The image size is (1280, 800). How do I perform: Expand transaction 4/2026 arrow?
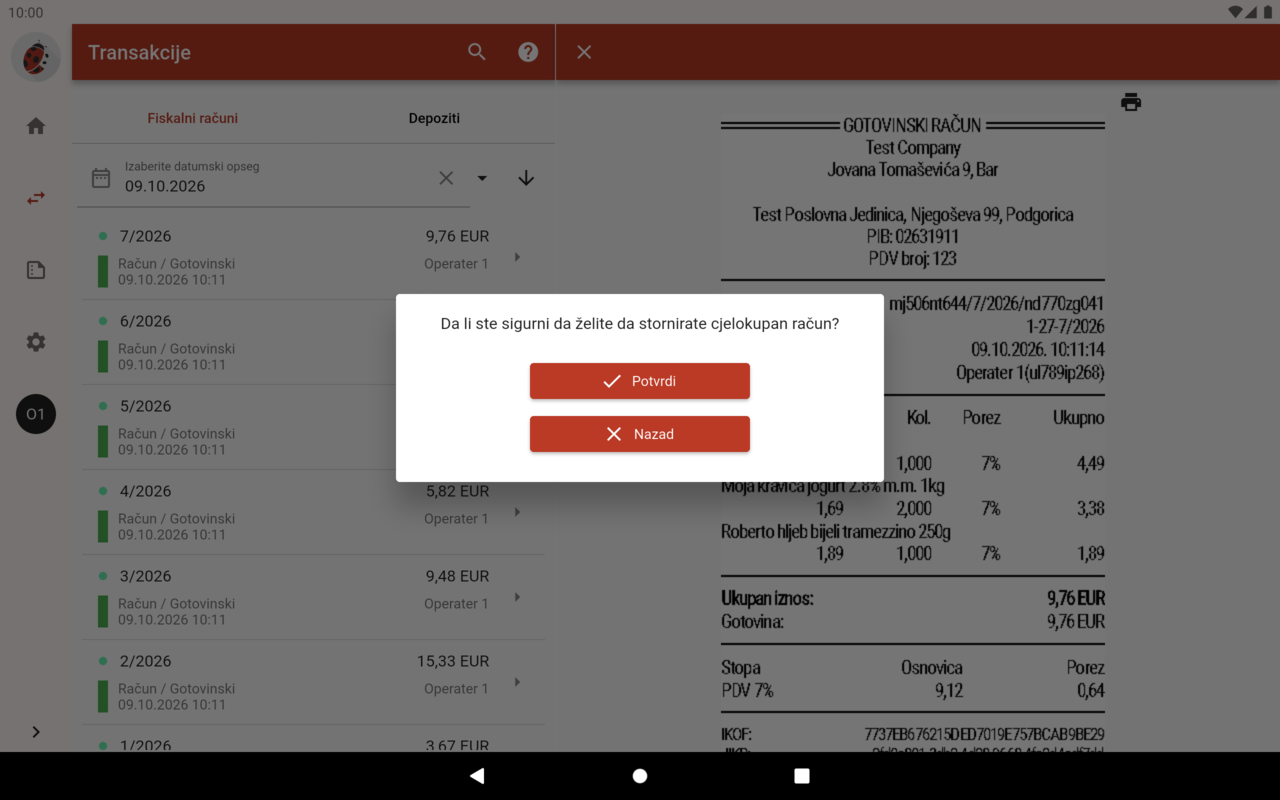[x=517, y=512]
